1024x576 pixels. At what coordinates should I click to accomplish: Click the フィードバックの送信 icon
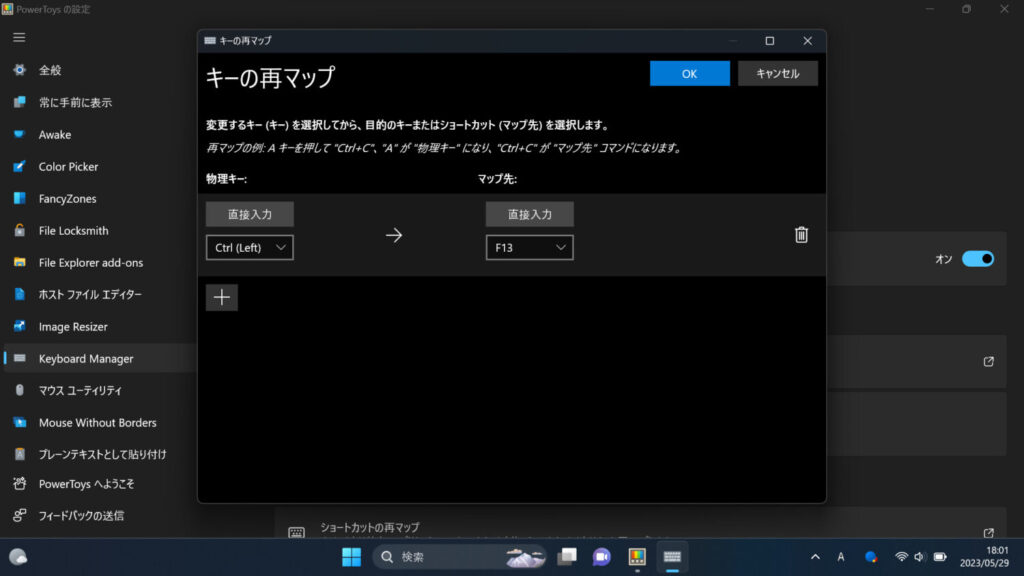pyautogui.click(x=20, y=515)
